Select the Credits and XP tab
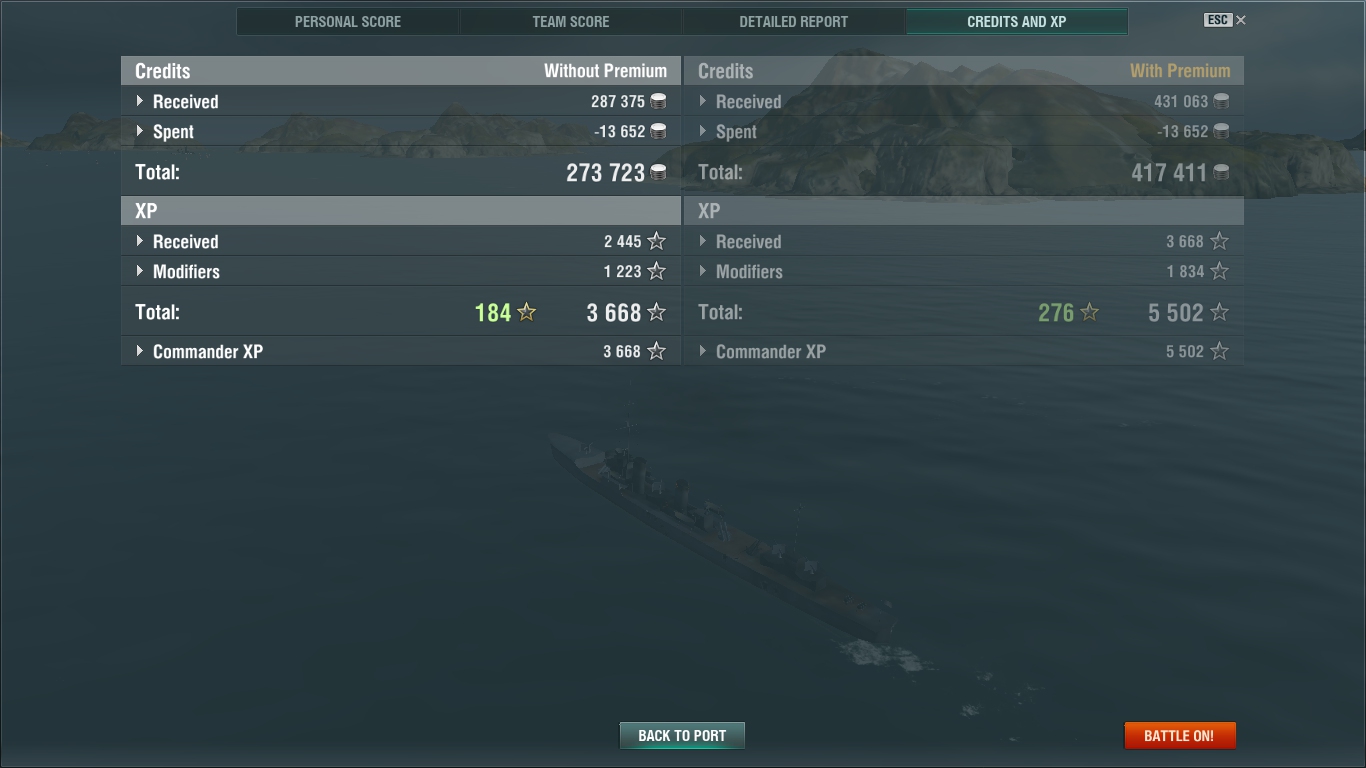Image resolution: width=1366 pixels, height=768 pixels. point(1017,21)
